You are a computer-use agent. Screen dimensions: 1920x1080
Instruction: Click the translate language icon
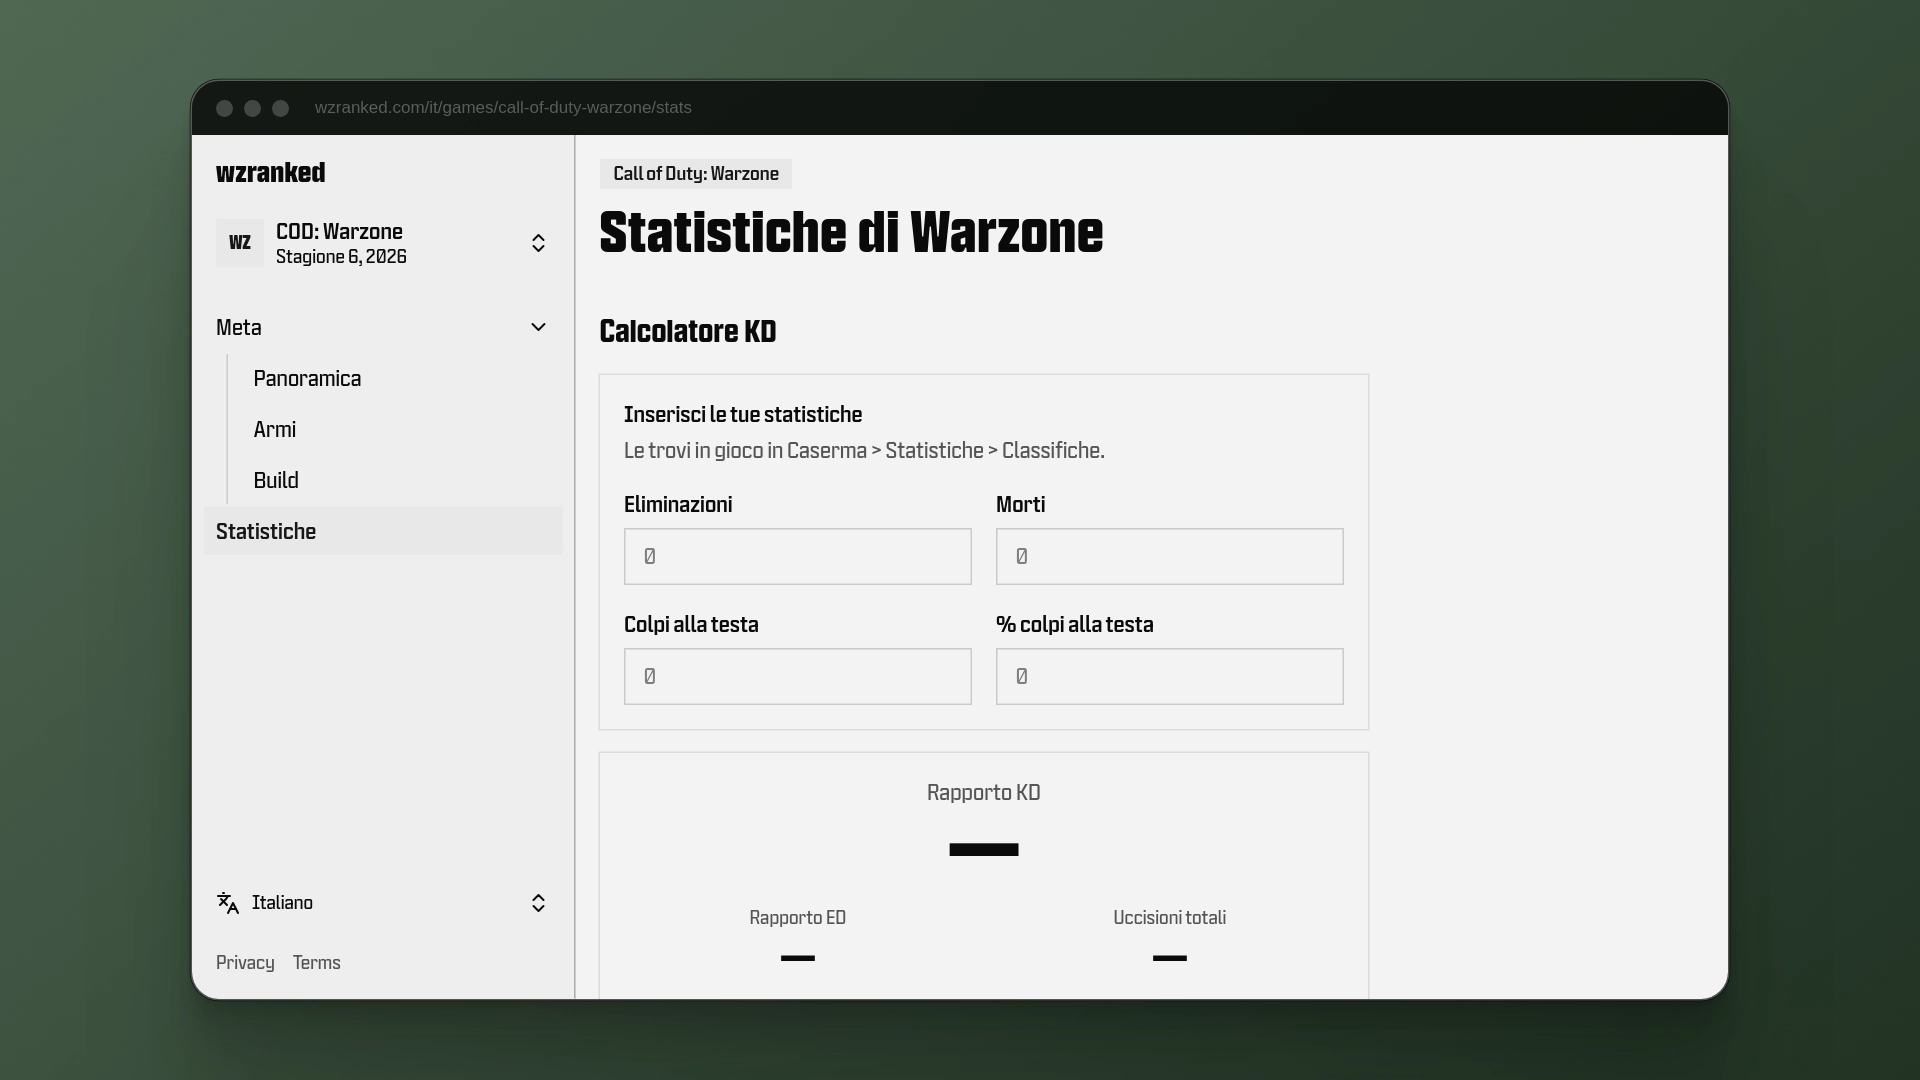pos(228,903)
